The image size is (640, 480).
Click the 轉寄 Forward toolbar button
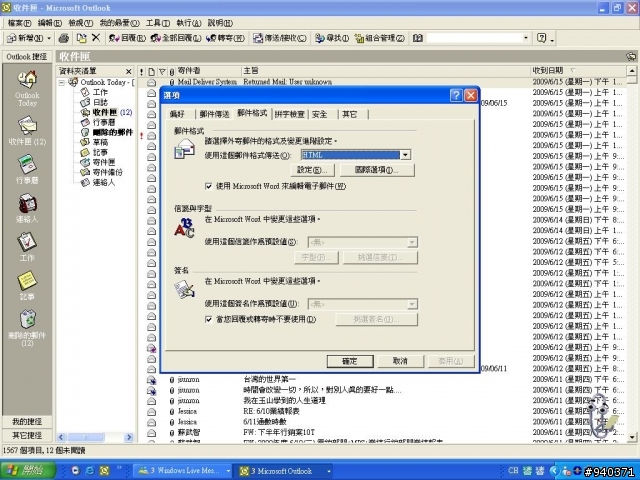225,38
